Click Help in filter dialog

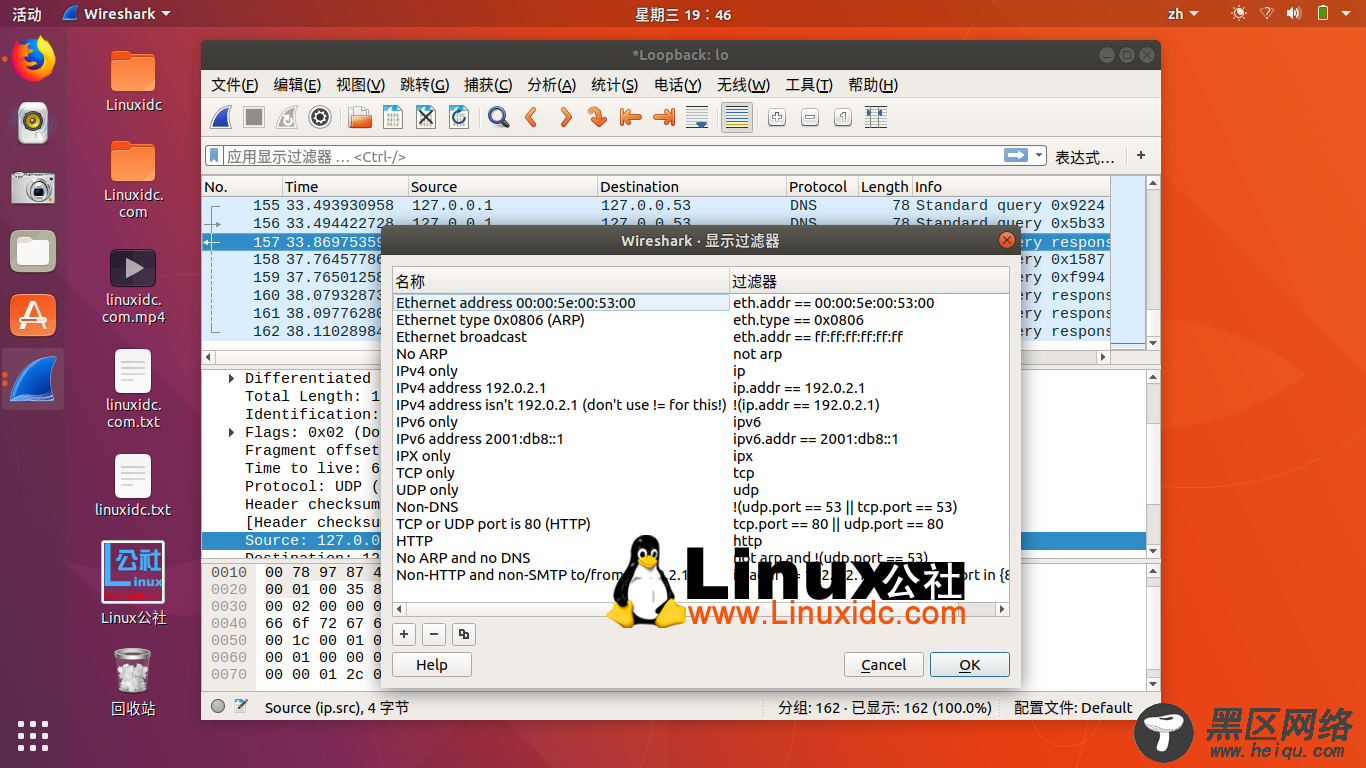point(432,665)
